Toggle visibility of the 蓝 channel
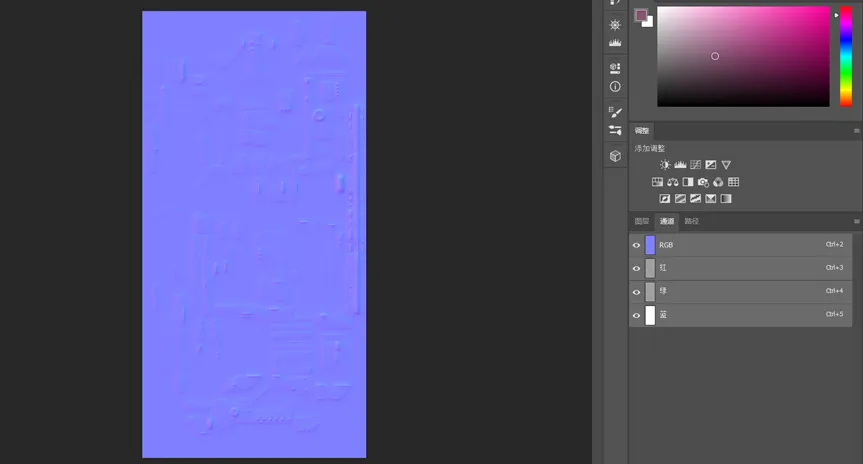The width and height of the screenshot is (863, 464). (x=636, y=315)
